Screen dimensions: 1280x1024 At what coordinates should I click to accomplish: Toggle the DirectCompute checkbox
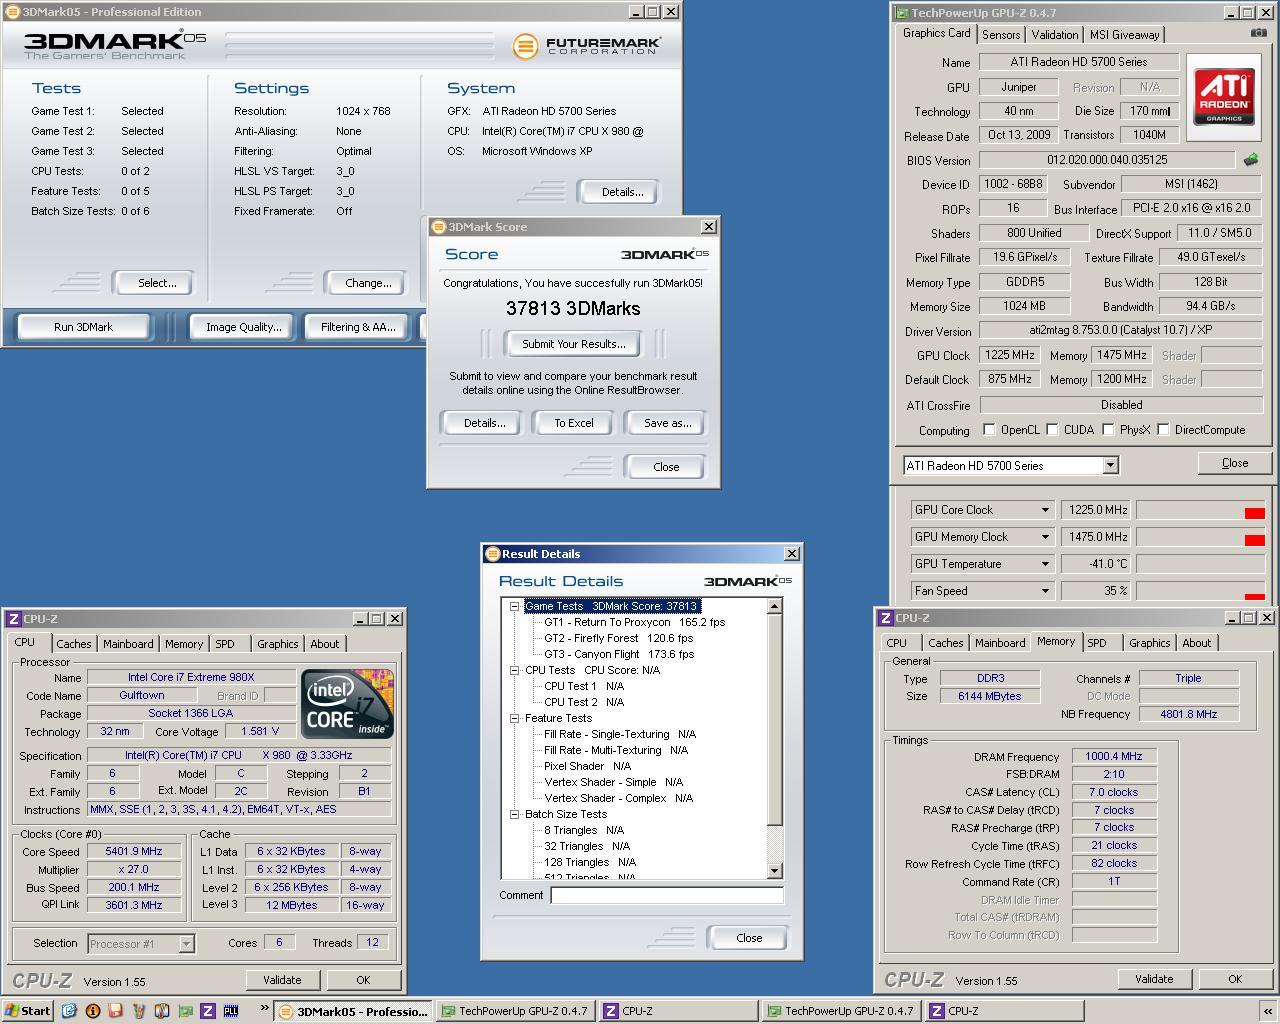click(x=1163, y=430)
